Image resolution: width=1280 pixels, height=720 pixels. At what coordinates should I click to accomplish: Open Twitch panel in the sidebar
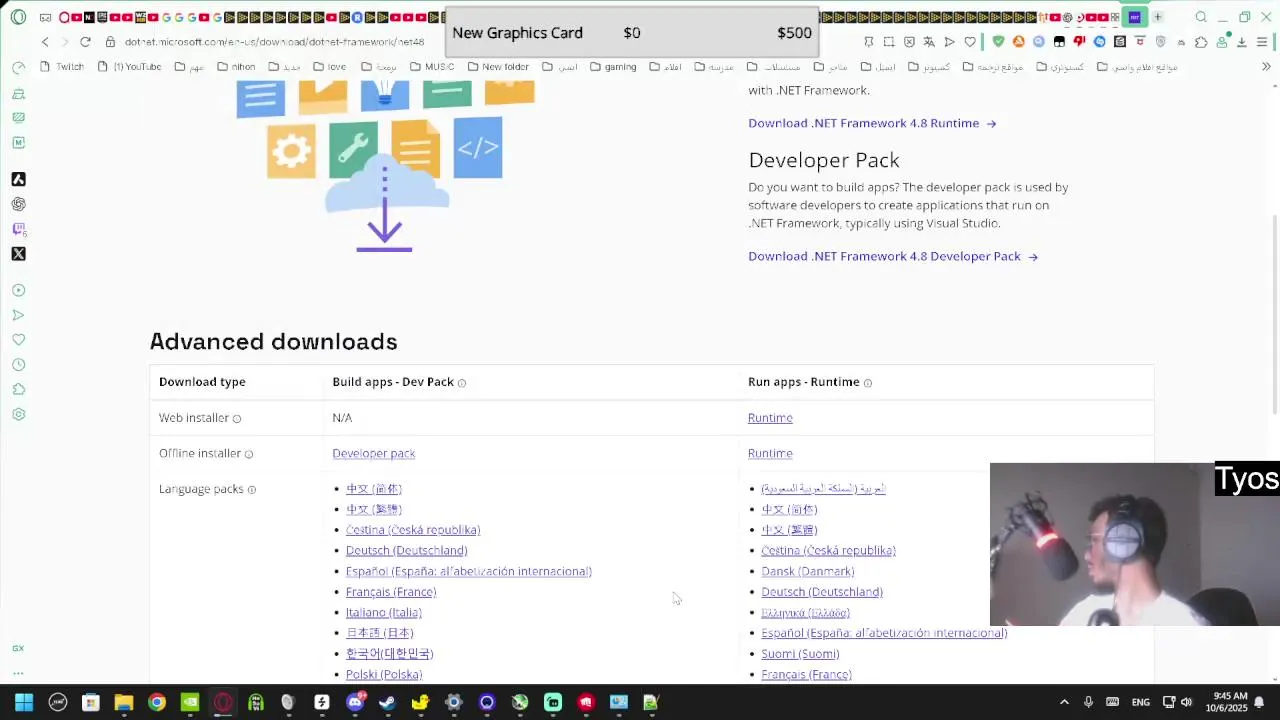click(18, 229)
